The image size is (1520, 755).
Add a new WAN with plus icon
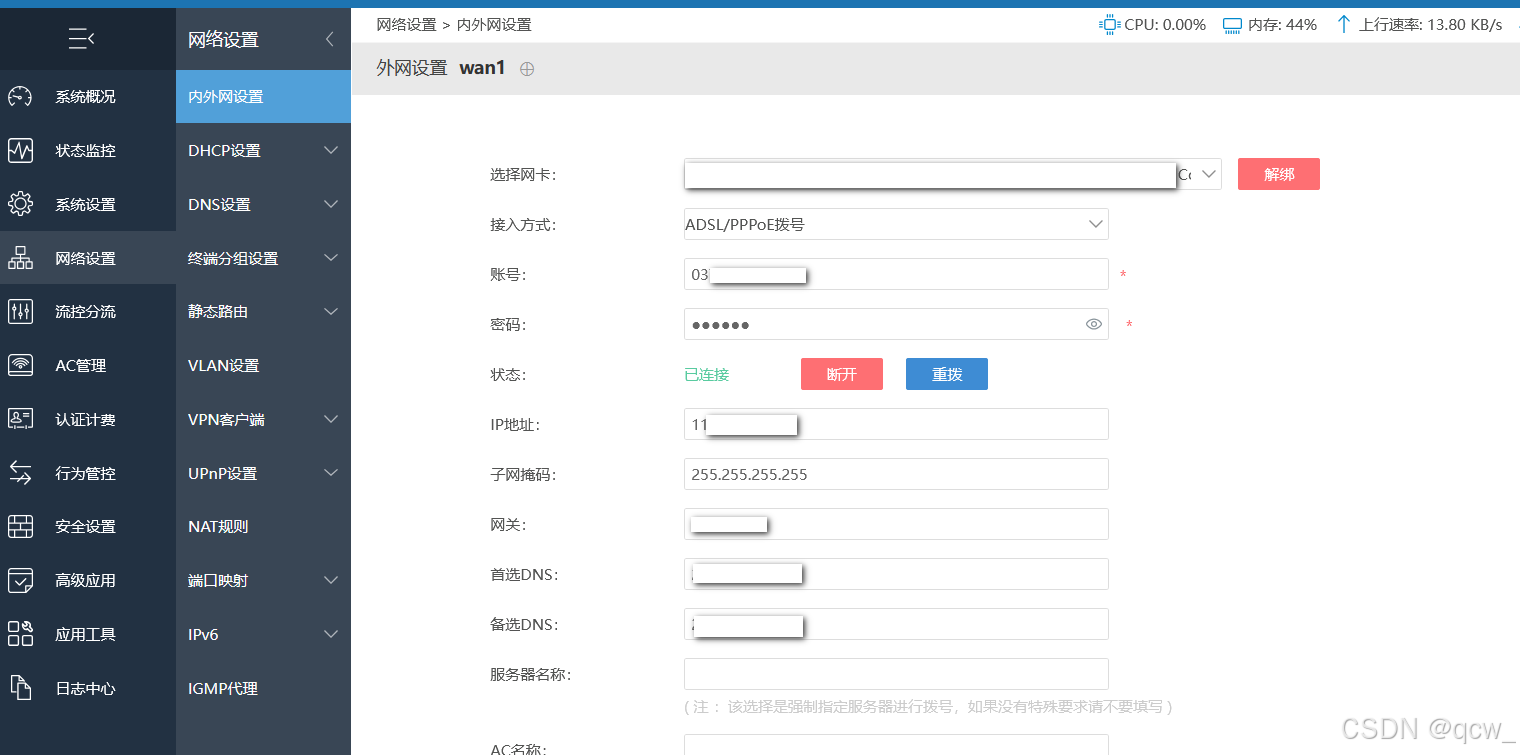pyautogui.click(x=527, y=69)
